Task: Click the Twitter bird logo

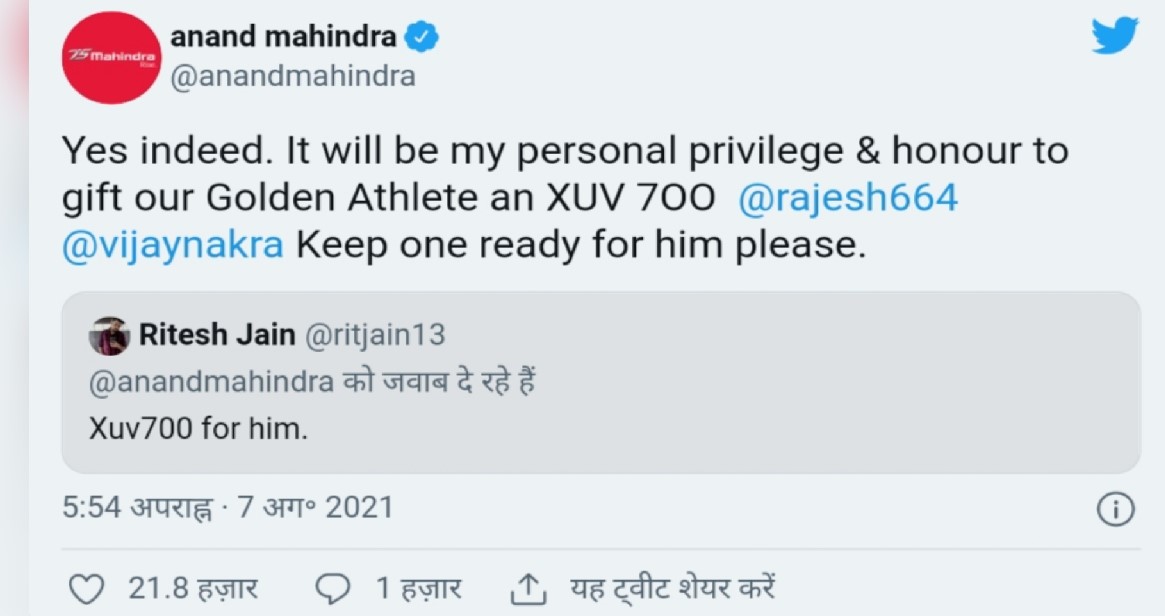Action: 1114,36
